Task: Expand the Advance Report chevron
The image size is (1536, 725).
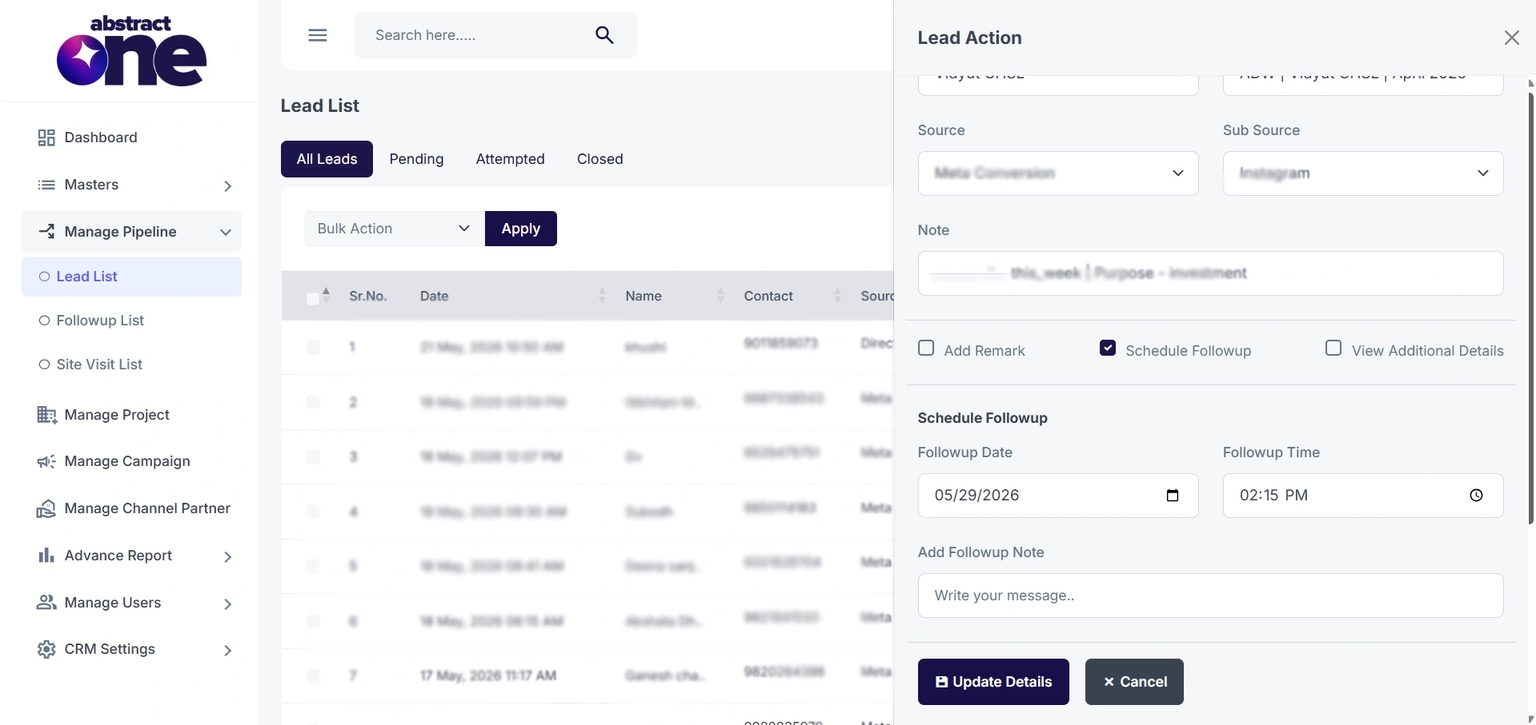Action: pos(227,557)
